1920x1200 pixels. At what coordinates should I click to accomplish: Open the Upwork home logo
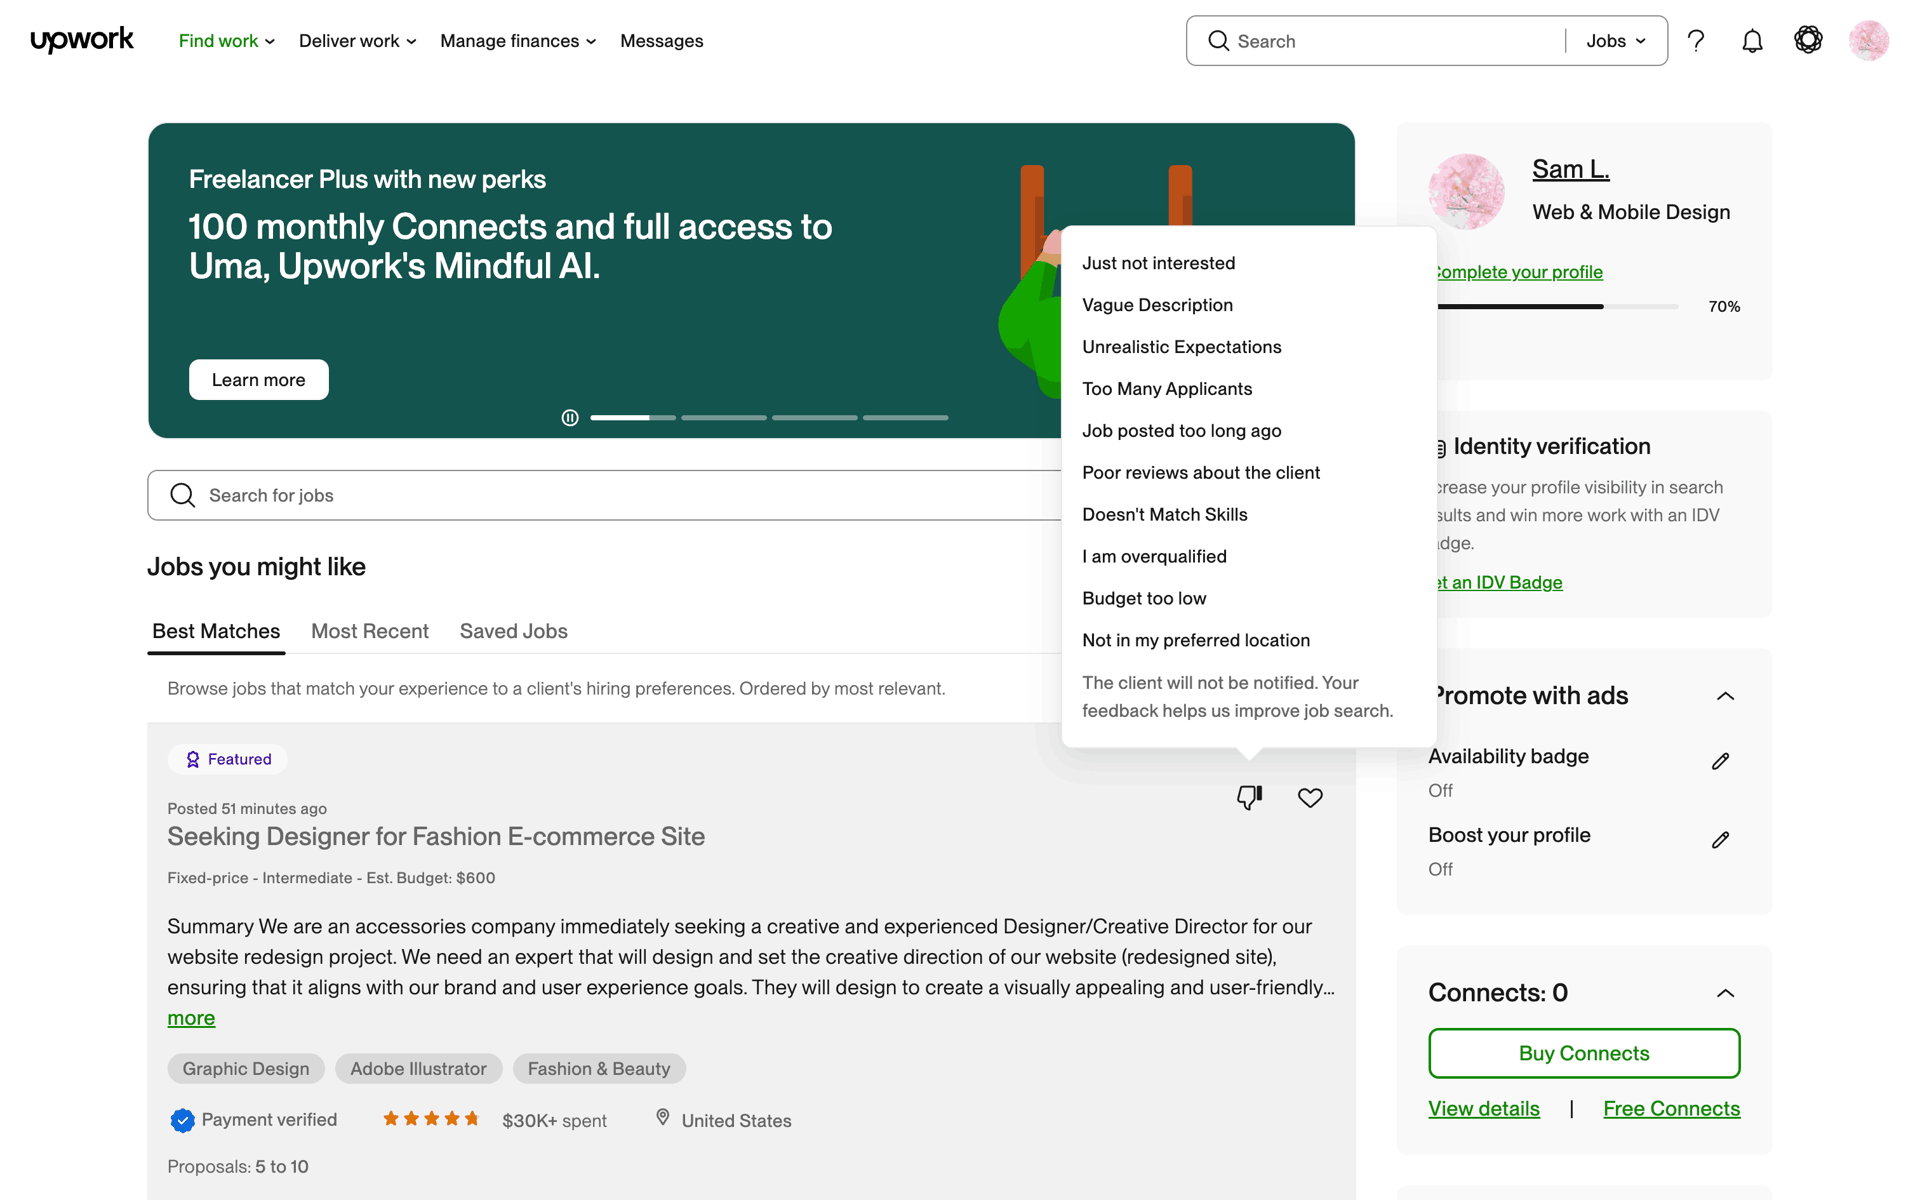(x=82, y=40)
